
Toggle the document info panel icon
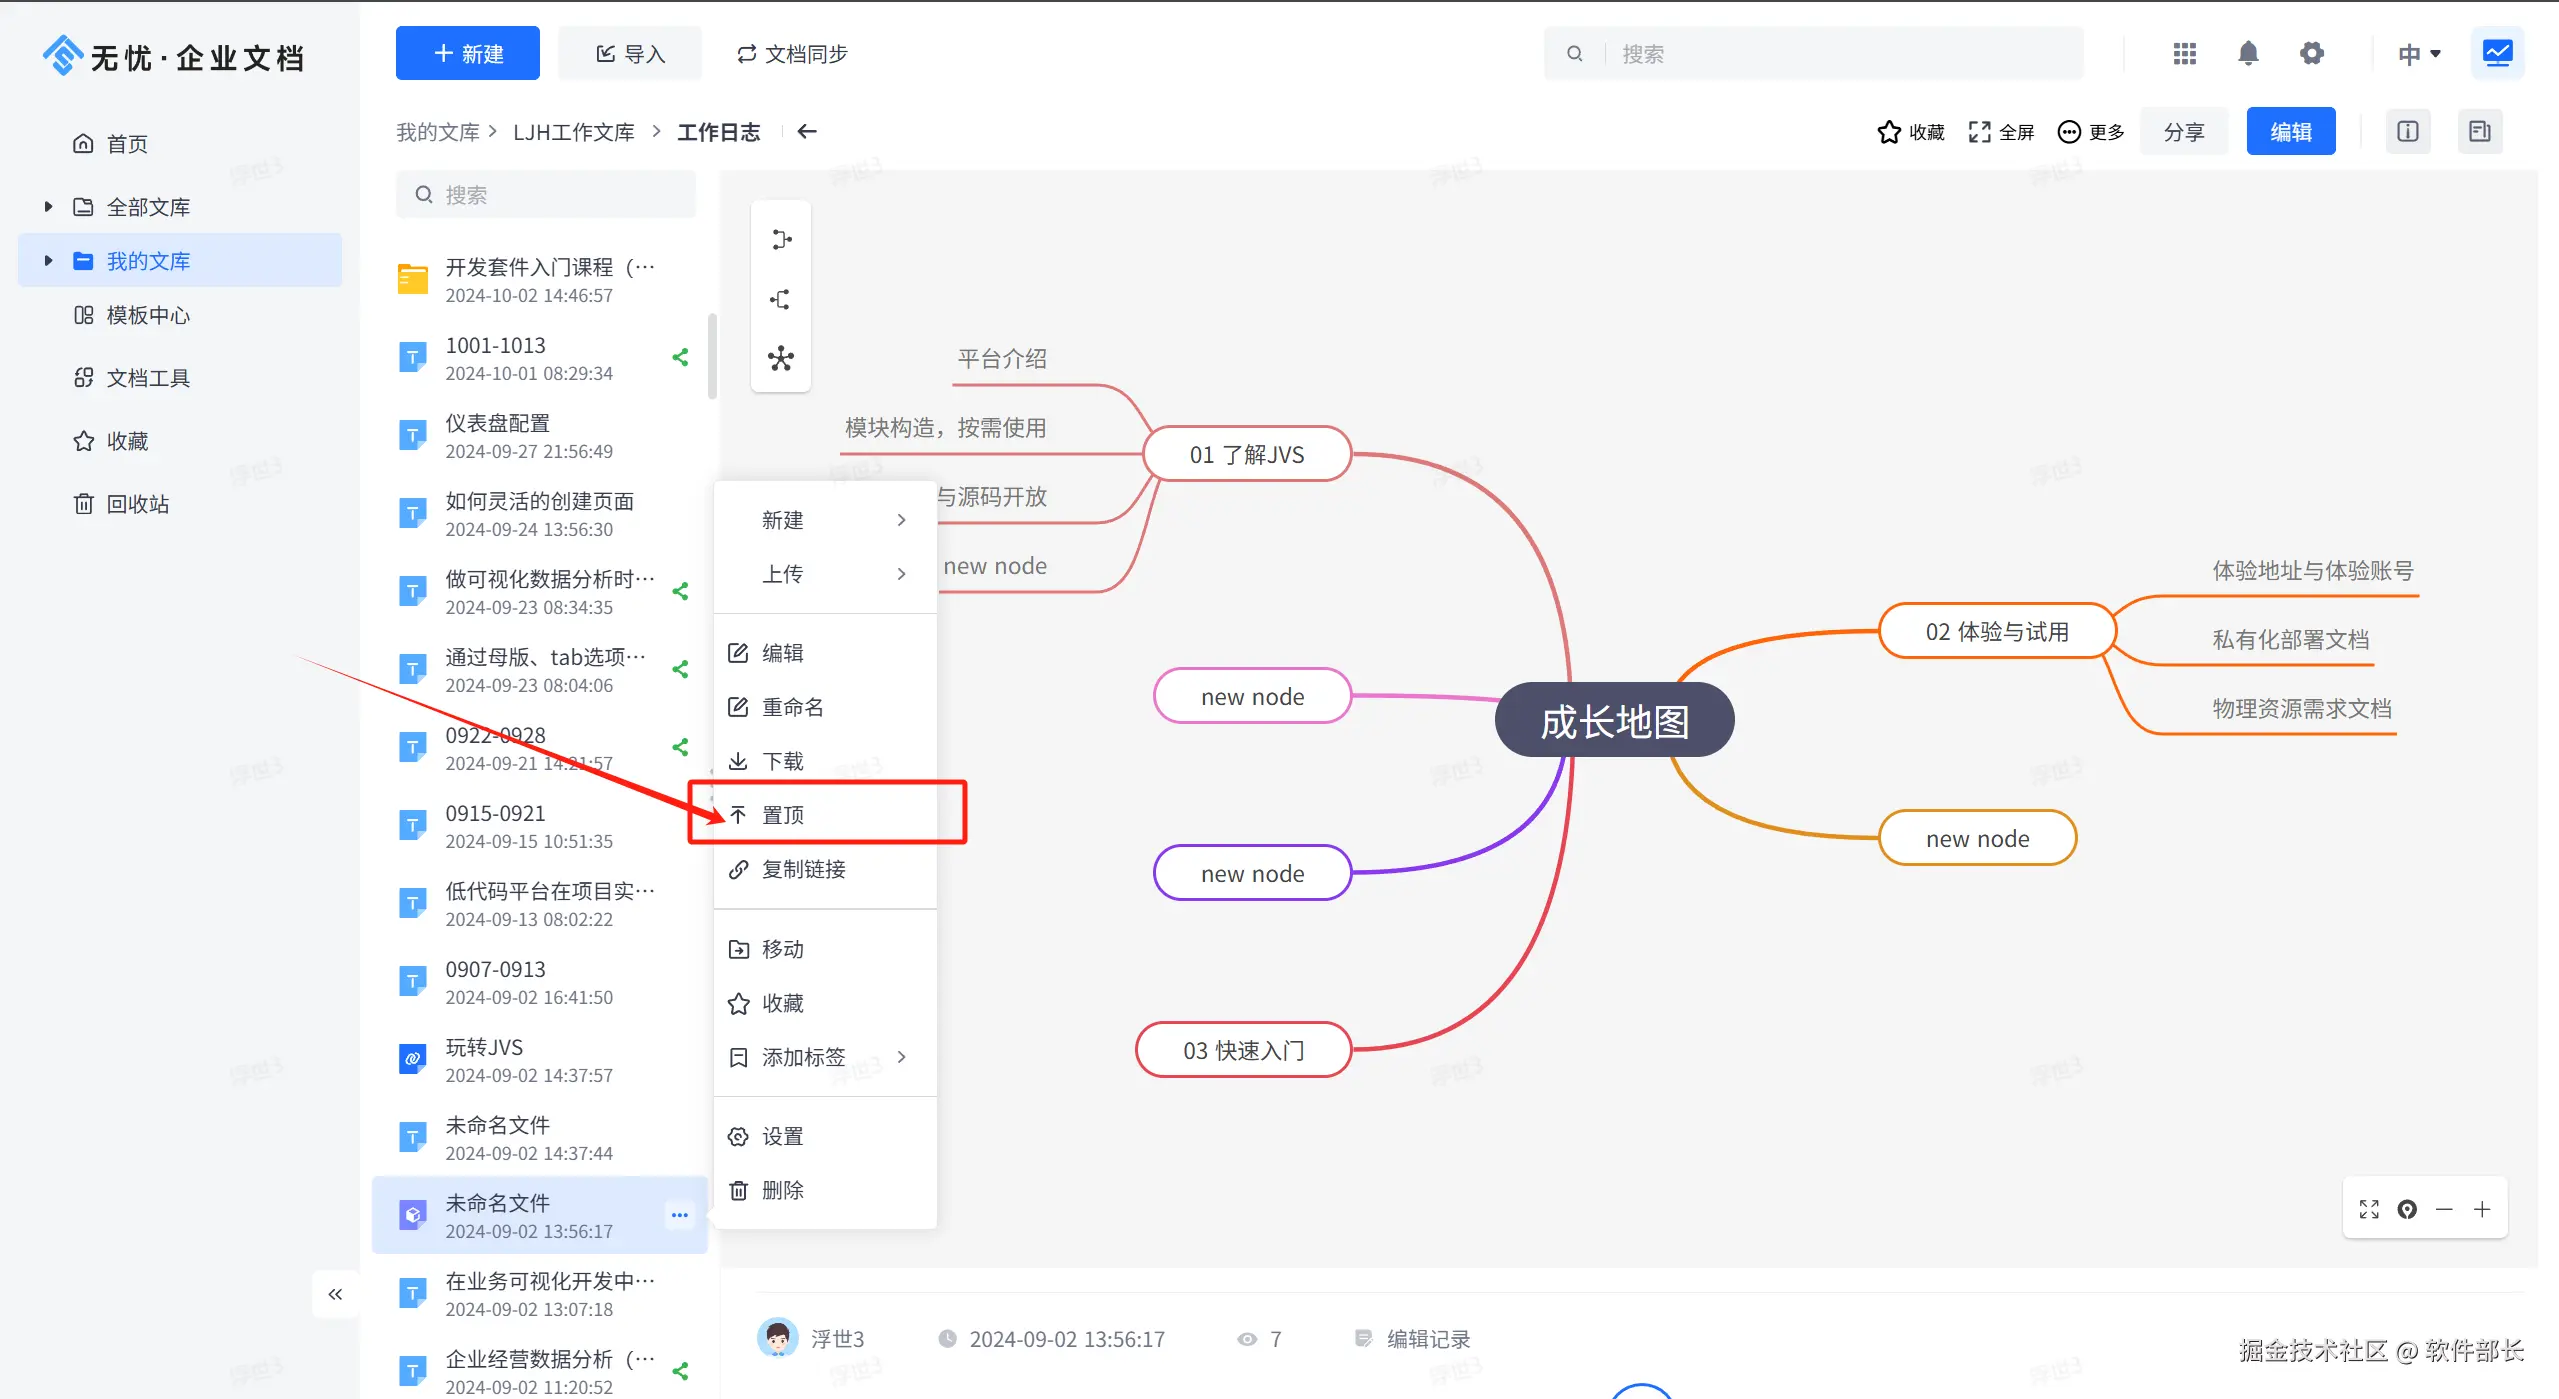pyautogui.click(x=2408, y=132)
